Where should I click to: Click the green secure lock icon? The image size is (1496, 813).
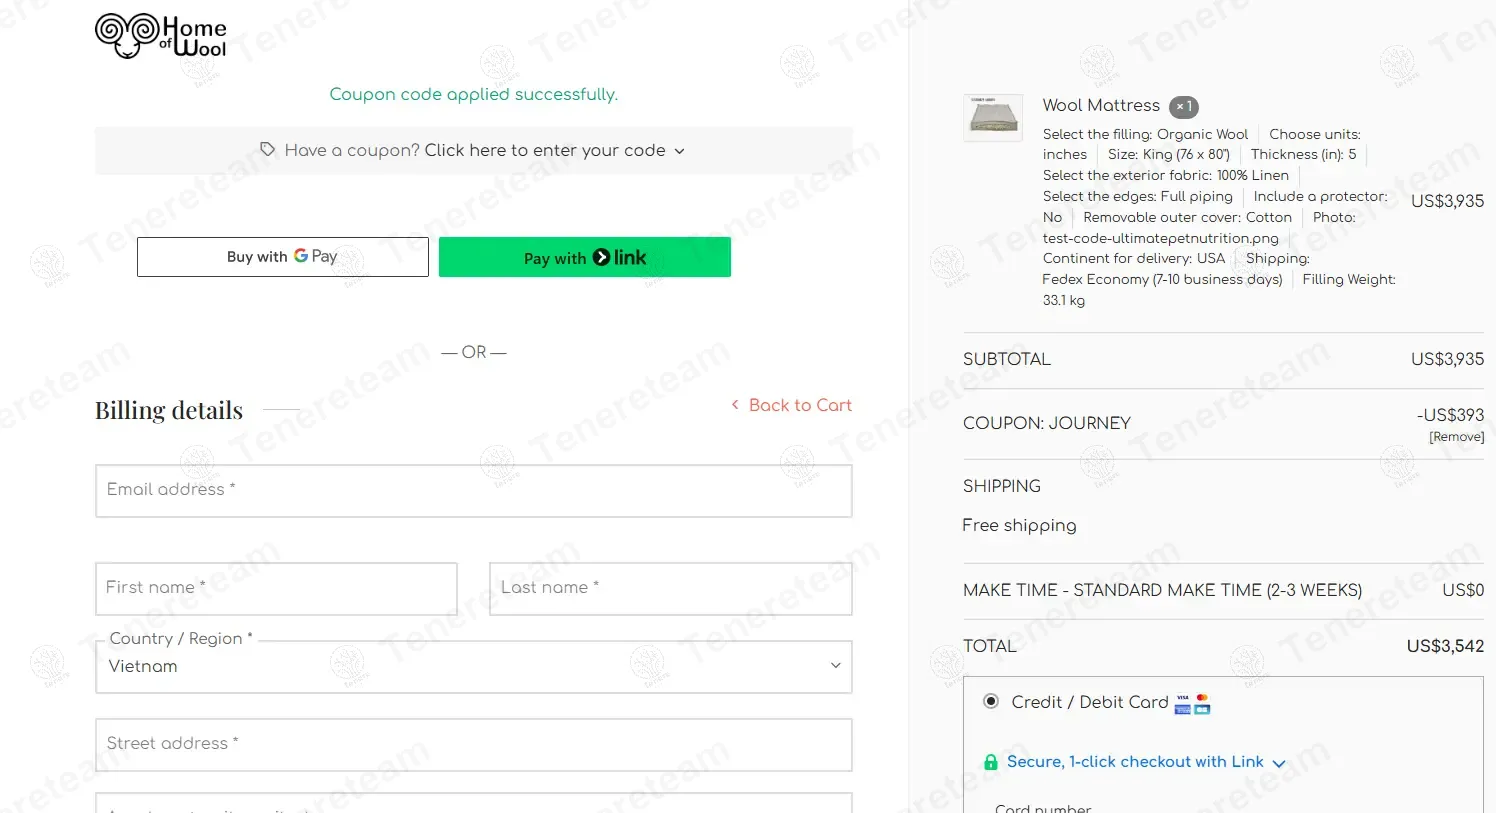pyautogui.click(x=990, y=762)
